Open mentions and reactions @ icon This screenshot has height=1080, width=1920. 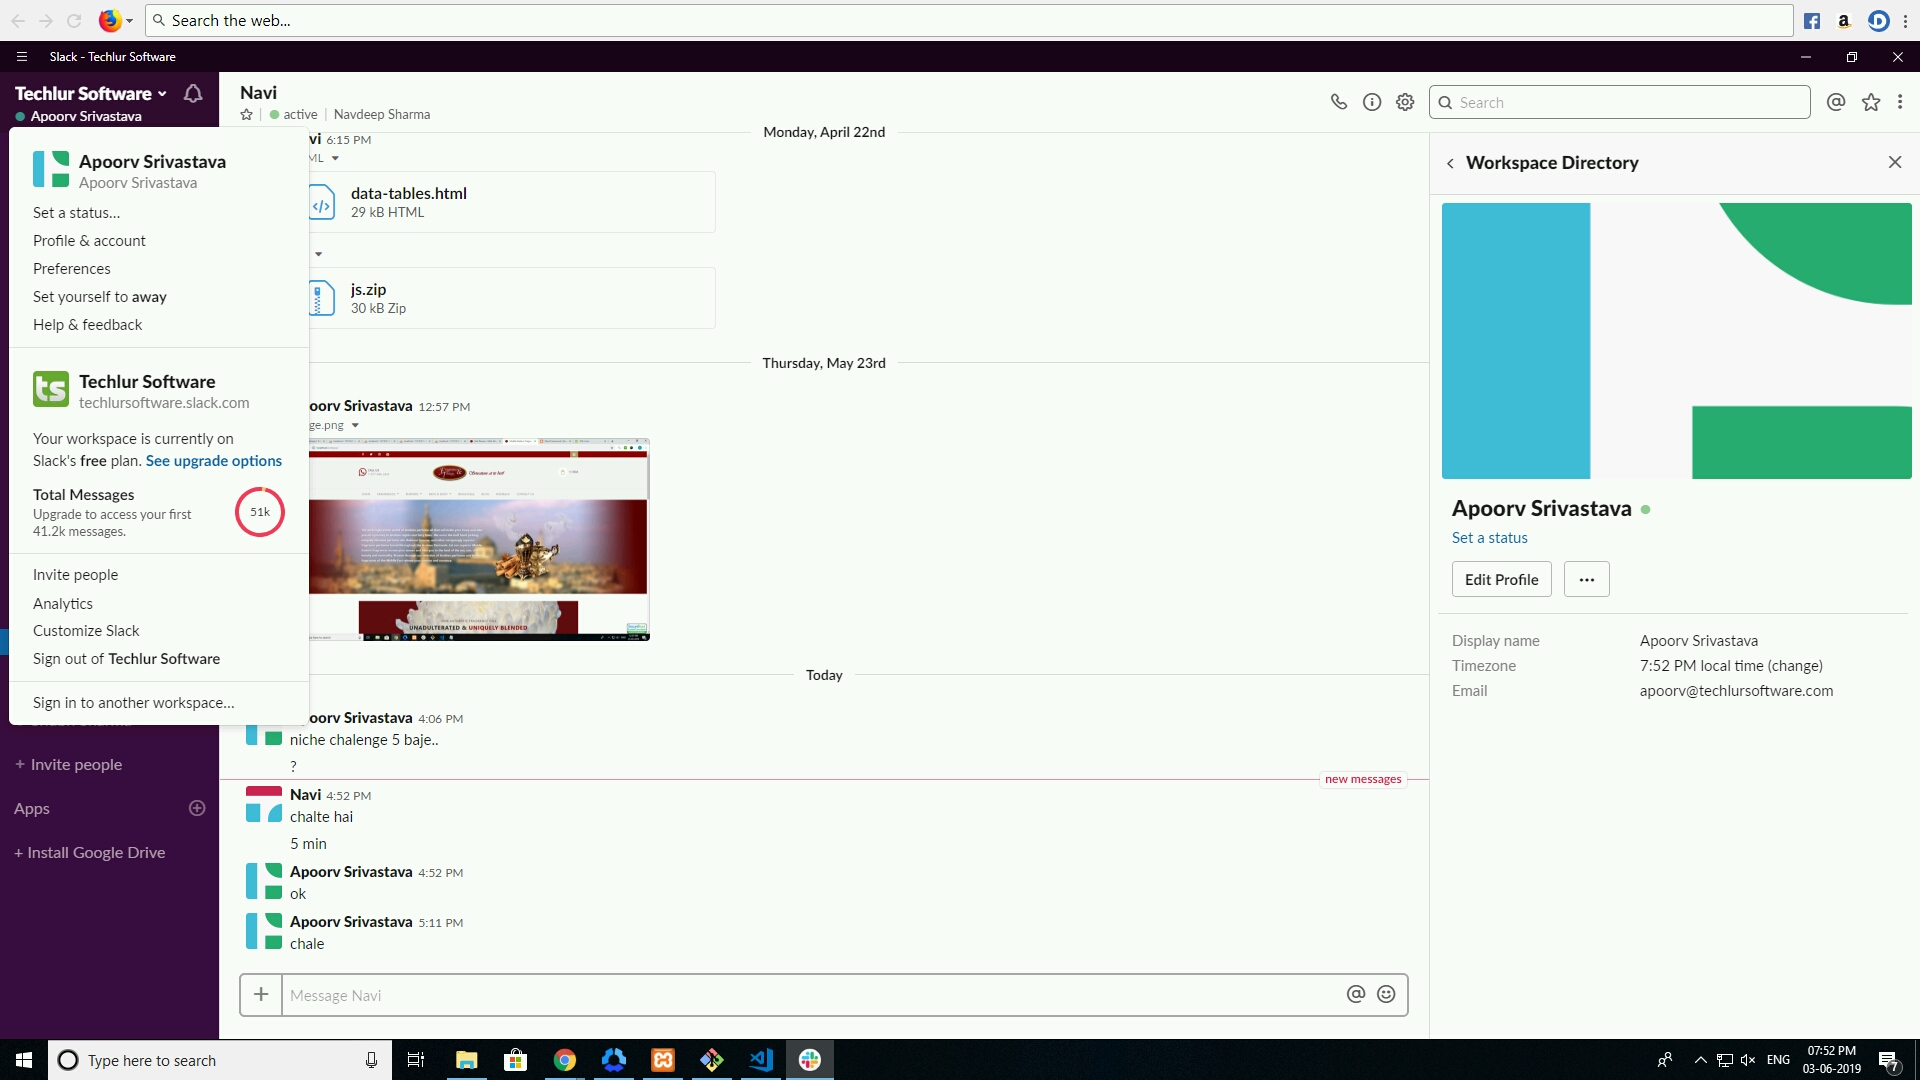[x=1835, y=102]
